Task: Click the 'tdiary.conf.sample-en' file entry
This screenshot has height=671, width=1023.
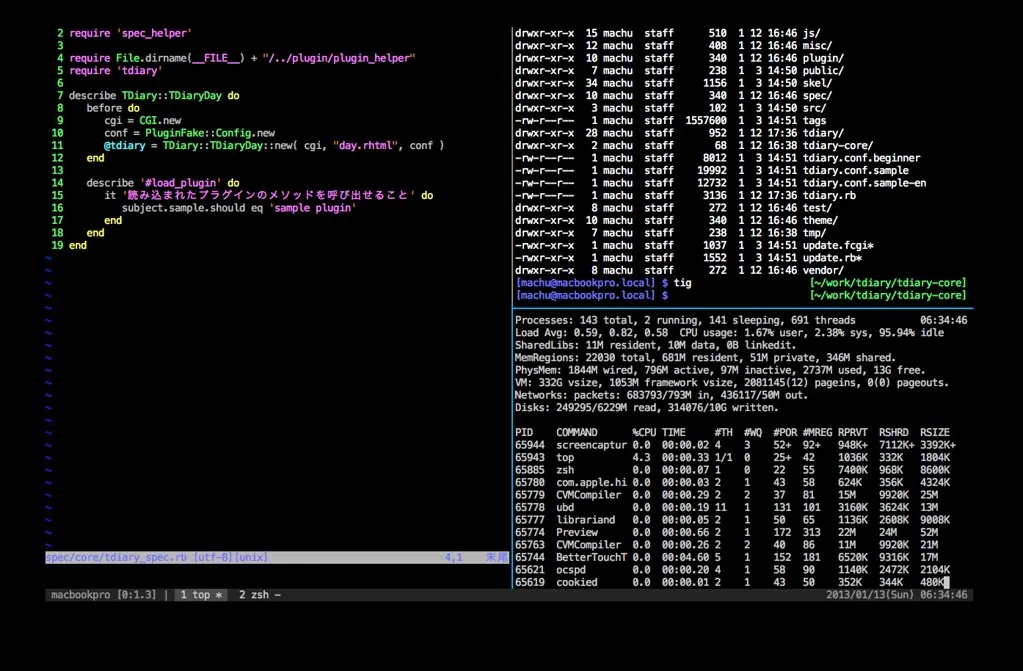Action: (864, 183)
